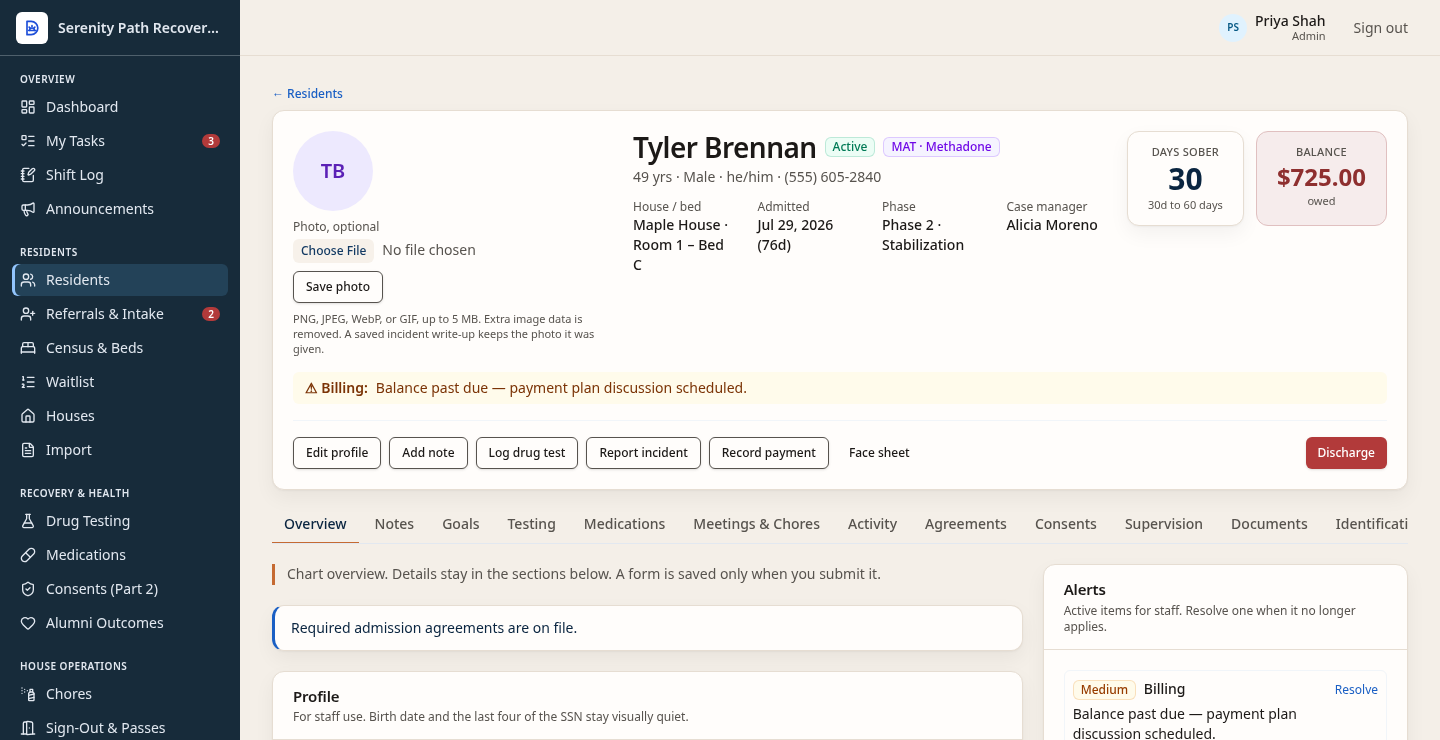Click the Waitlist list icon
The image size is (1440, 740).
(x=28, y=382)
